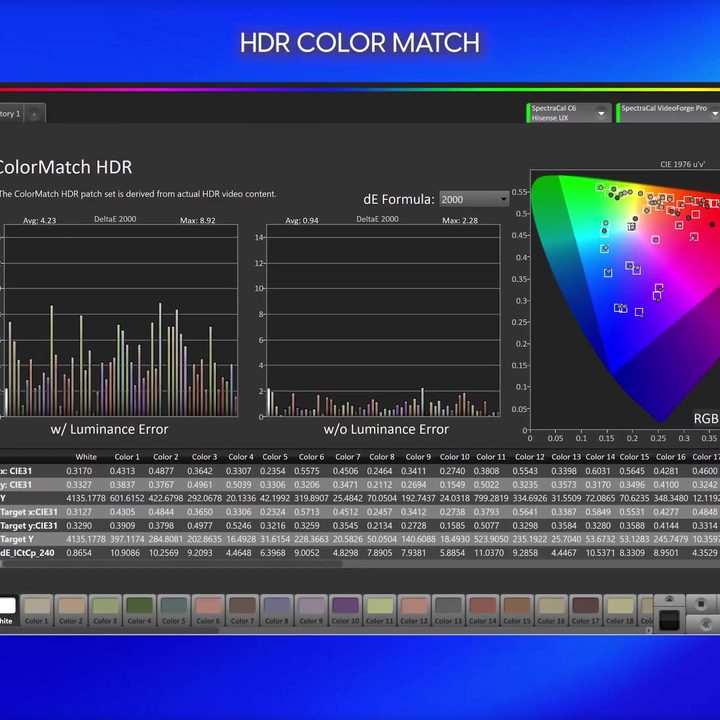Select the Color 7 patch swatch
Viewport: 720px width, 720px height.
point(242,610)
